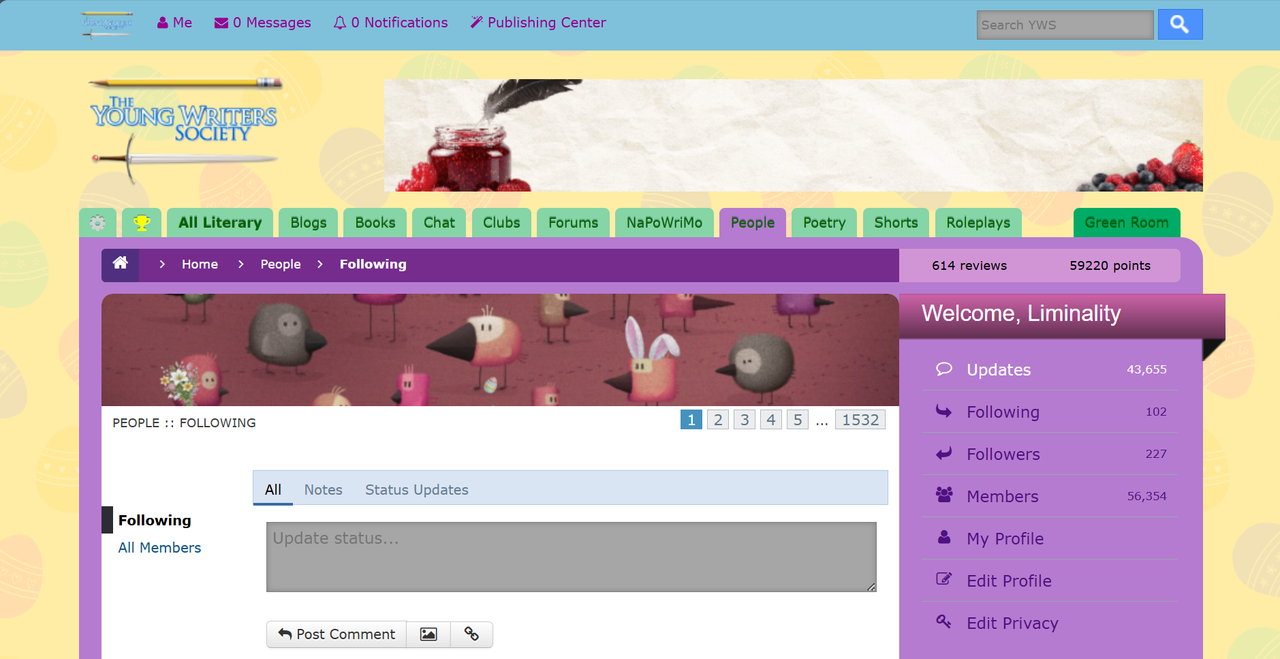Click the 614 reviews count
Viewport: 1280px width, 659px height.
coord(969,266)
